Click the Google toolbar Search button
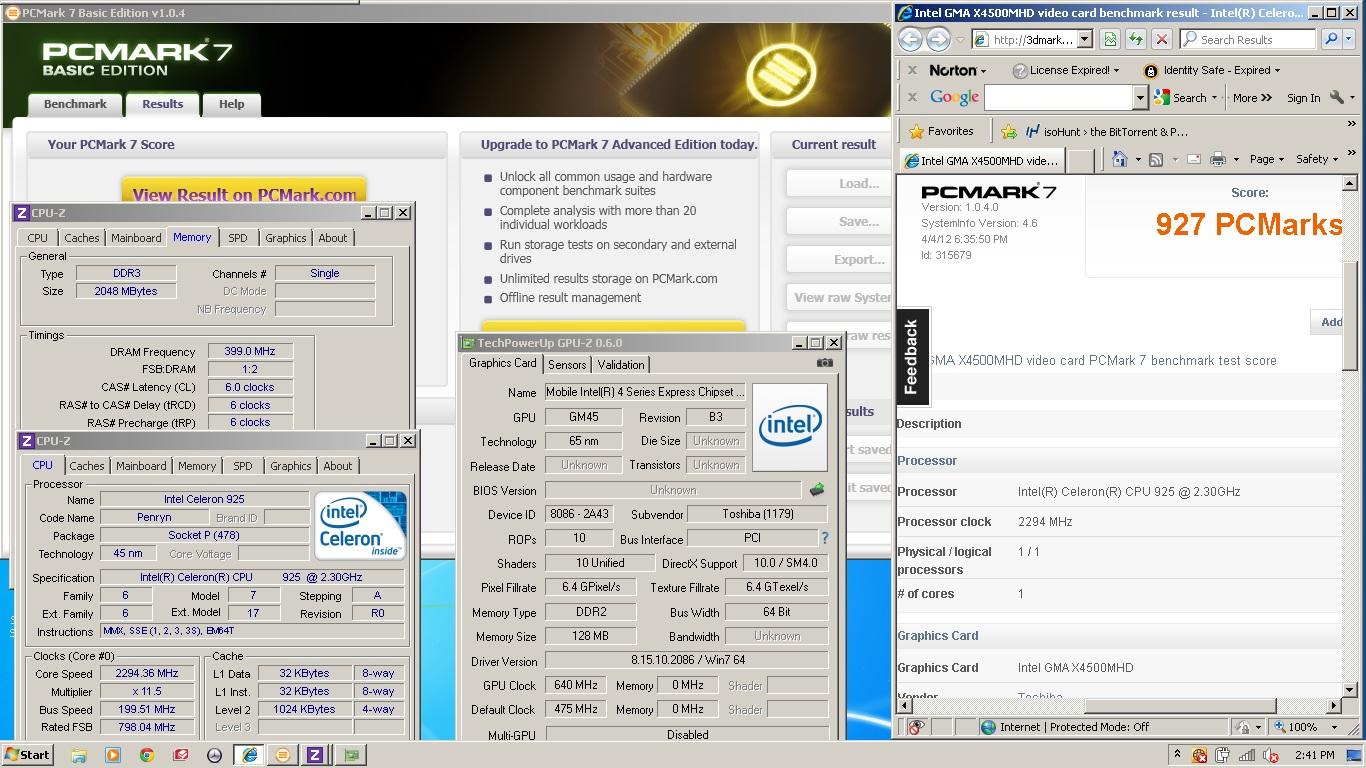The height and width of the screenshot is (768, 1366). [1185, 98]
